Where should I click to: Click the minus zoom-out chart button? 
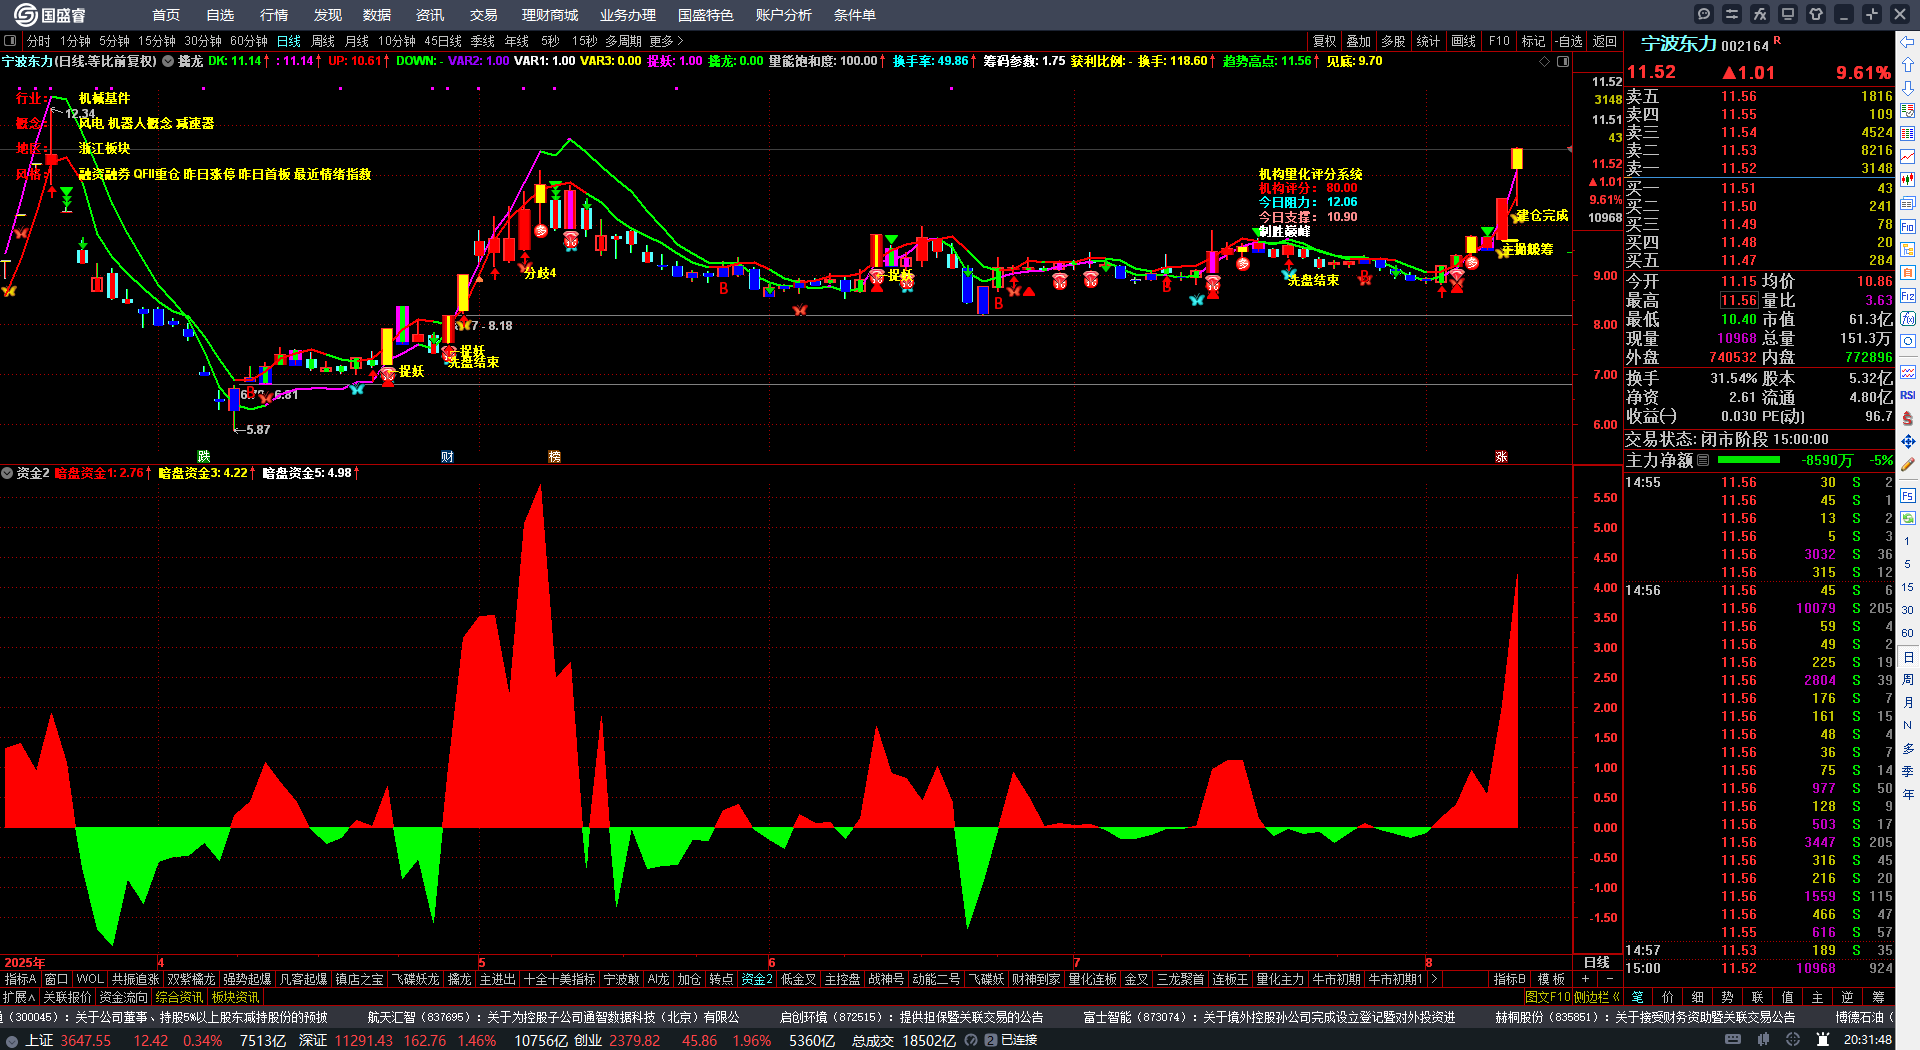pos(1610,979)
